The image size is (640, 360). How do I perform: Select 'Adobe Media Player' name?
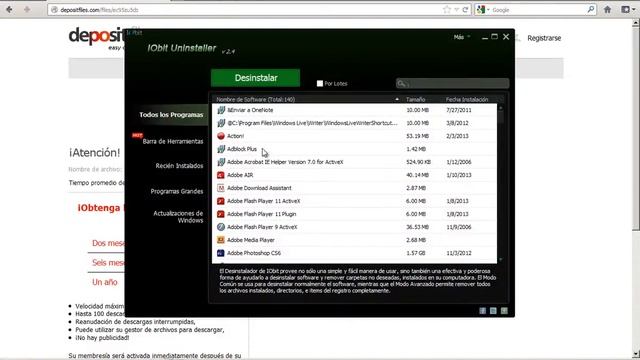251,240
